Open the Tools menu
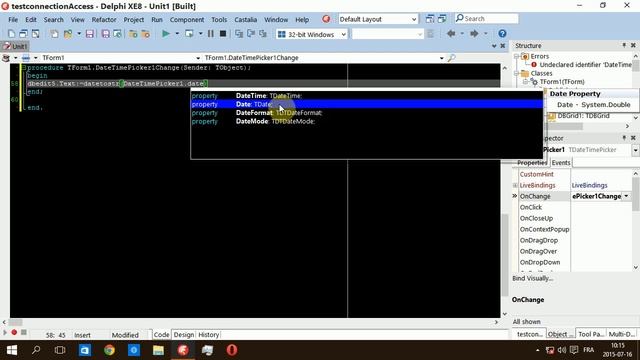This screenshot has height=360, width=640. point(219,20)
